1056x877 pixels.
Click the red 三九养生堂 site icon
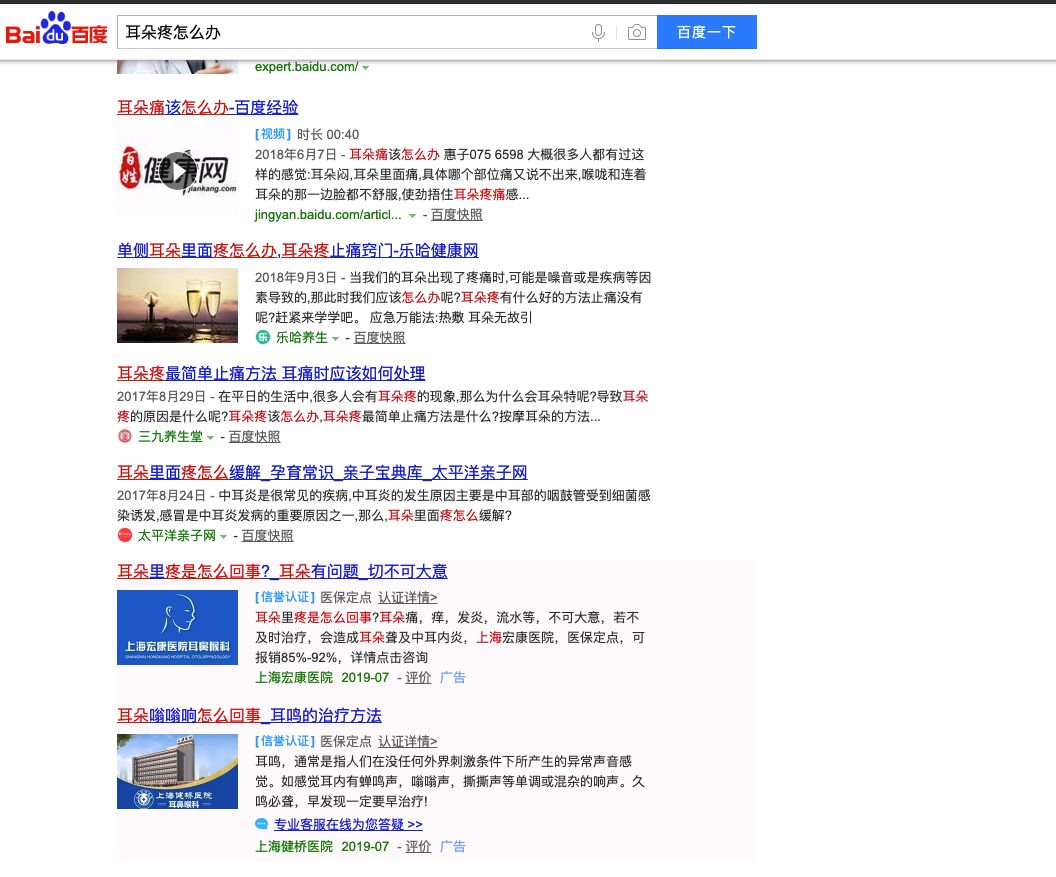pyautogui.click(x=125, y=436)
